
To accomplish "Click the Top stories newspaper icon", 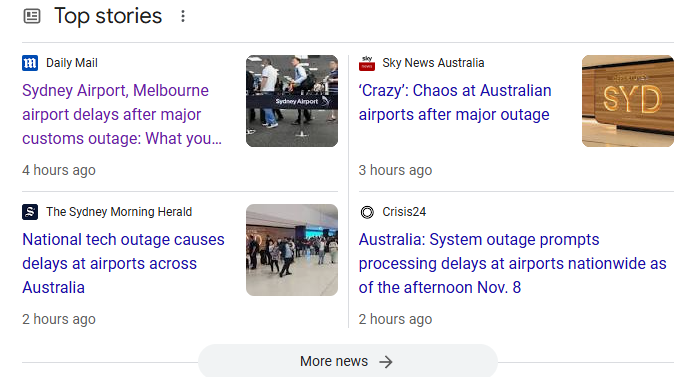I will (x=32, y=16).
